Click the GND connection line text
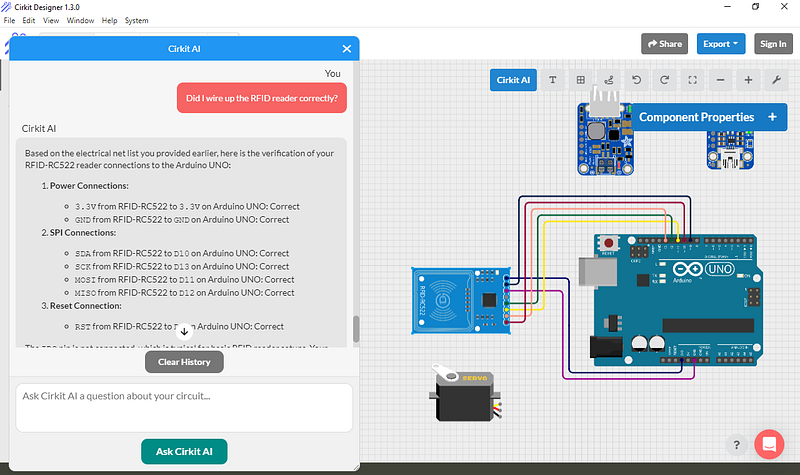 (x=182, y=220)
